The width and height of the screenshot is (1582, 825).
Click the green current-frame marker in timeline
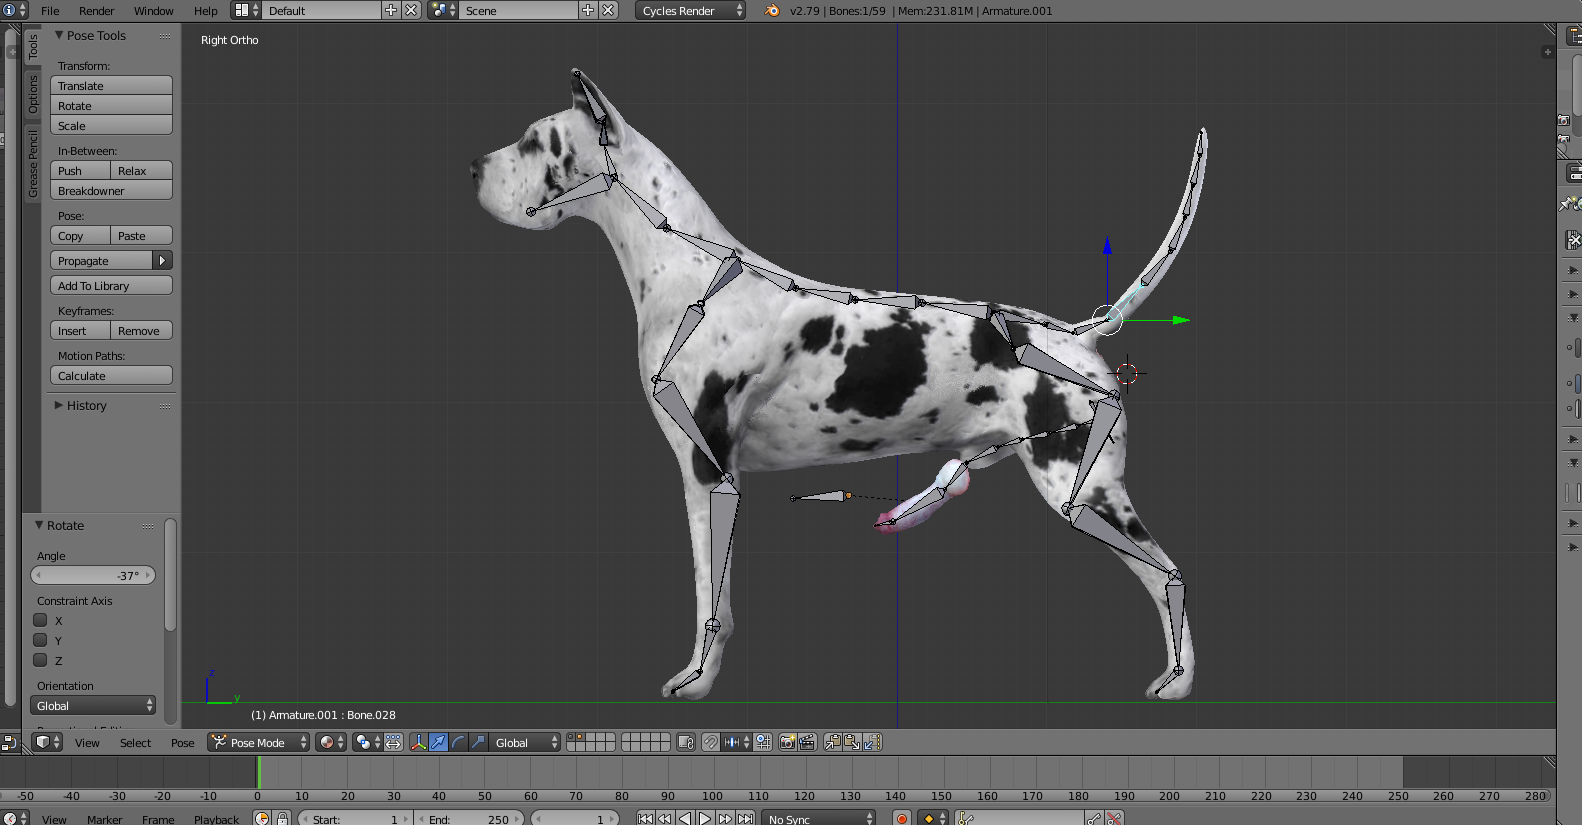258,772
